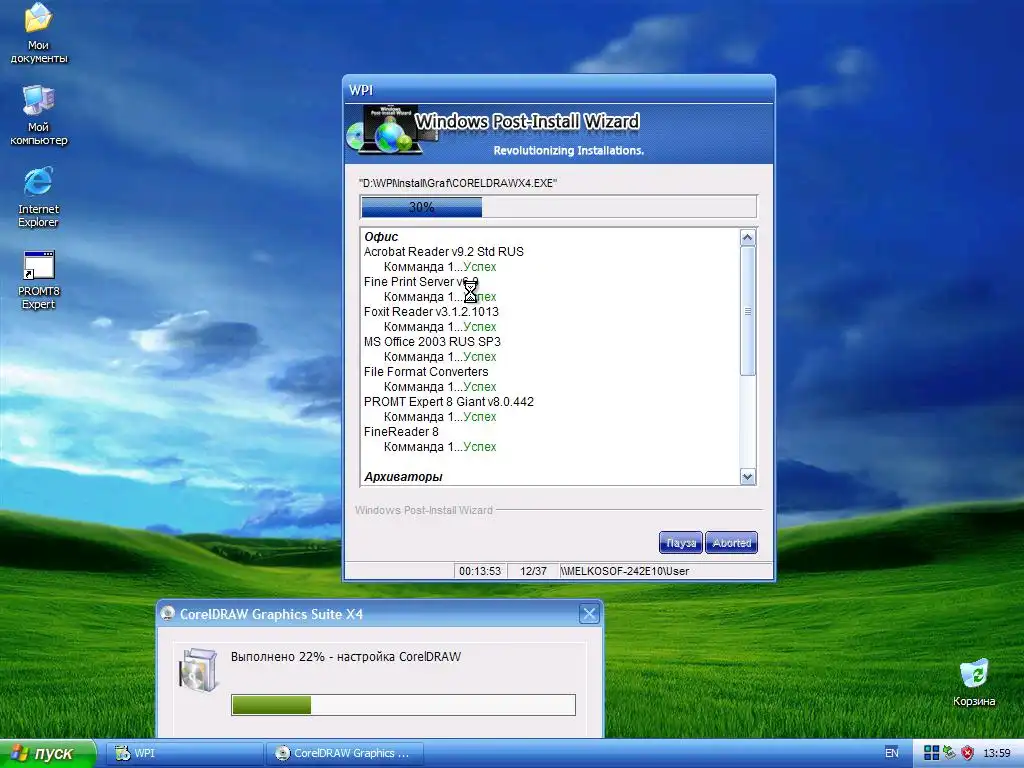Select the PROMT Expert 8 Giant v8.0.442 entry
Viewport: 1024px width, 768px height.
click(x=449, y=402)
